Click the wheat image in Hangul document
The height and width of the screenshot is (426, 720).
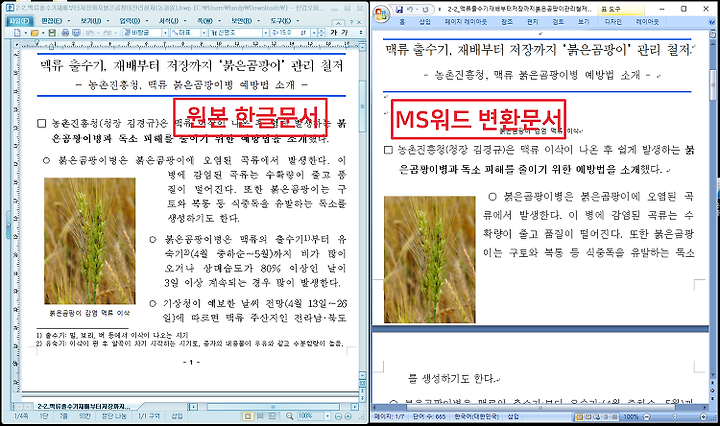point(90,241)
